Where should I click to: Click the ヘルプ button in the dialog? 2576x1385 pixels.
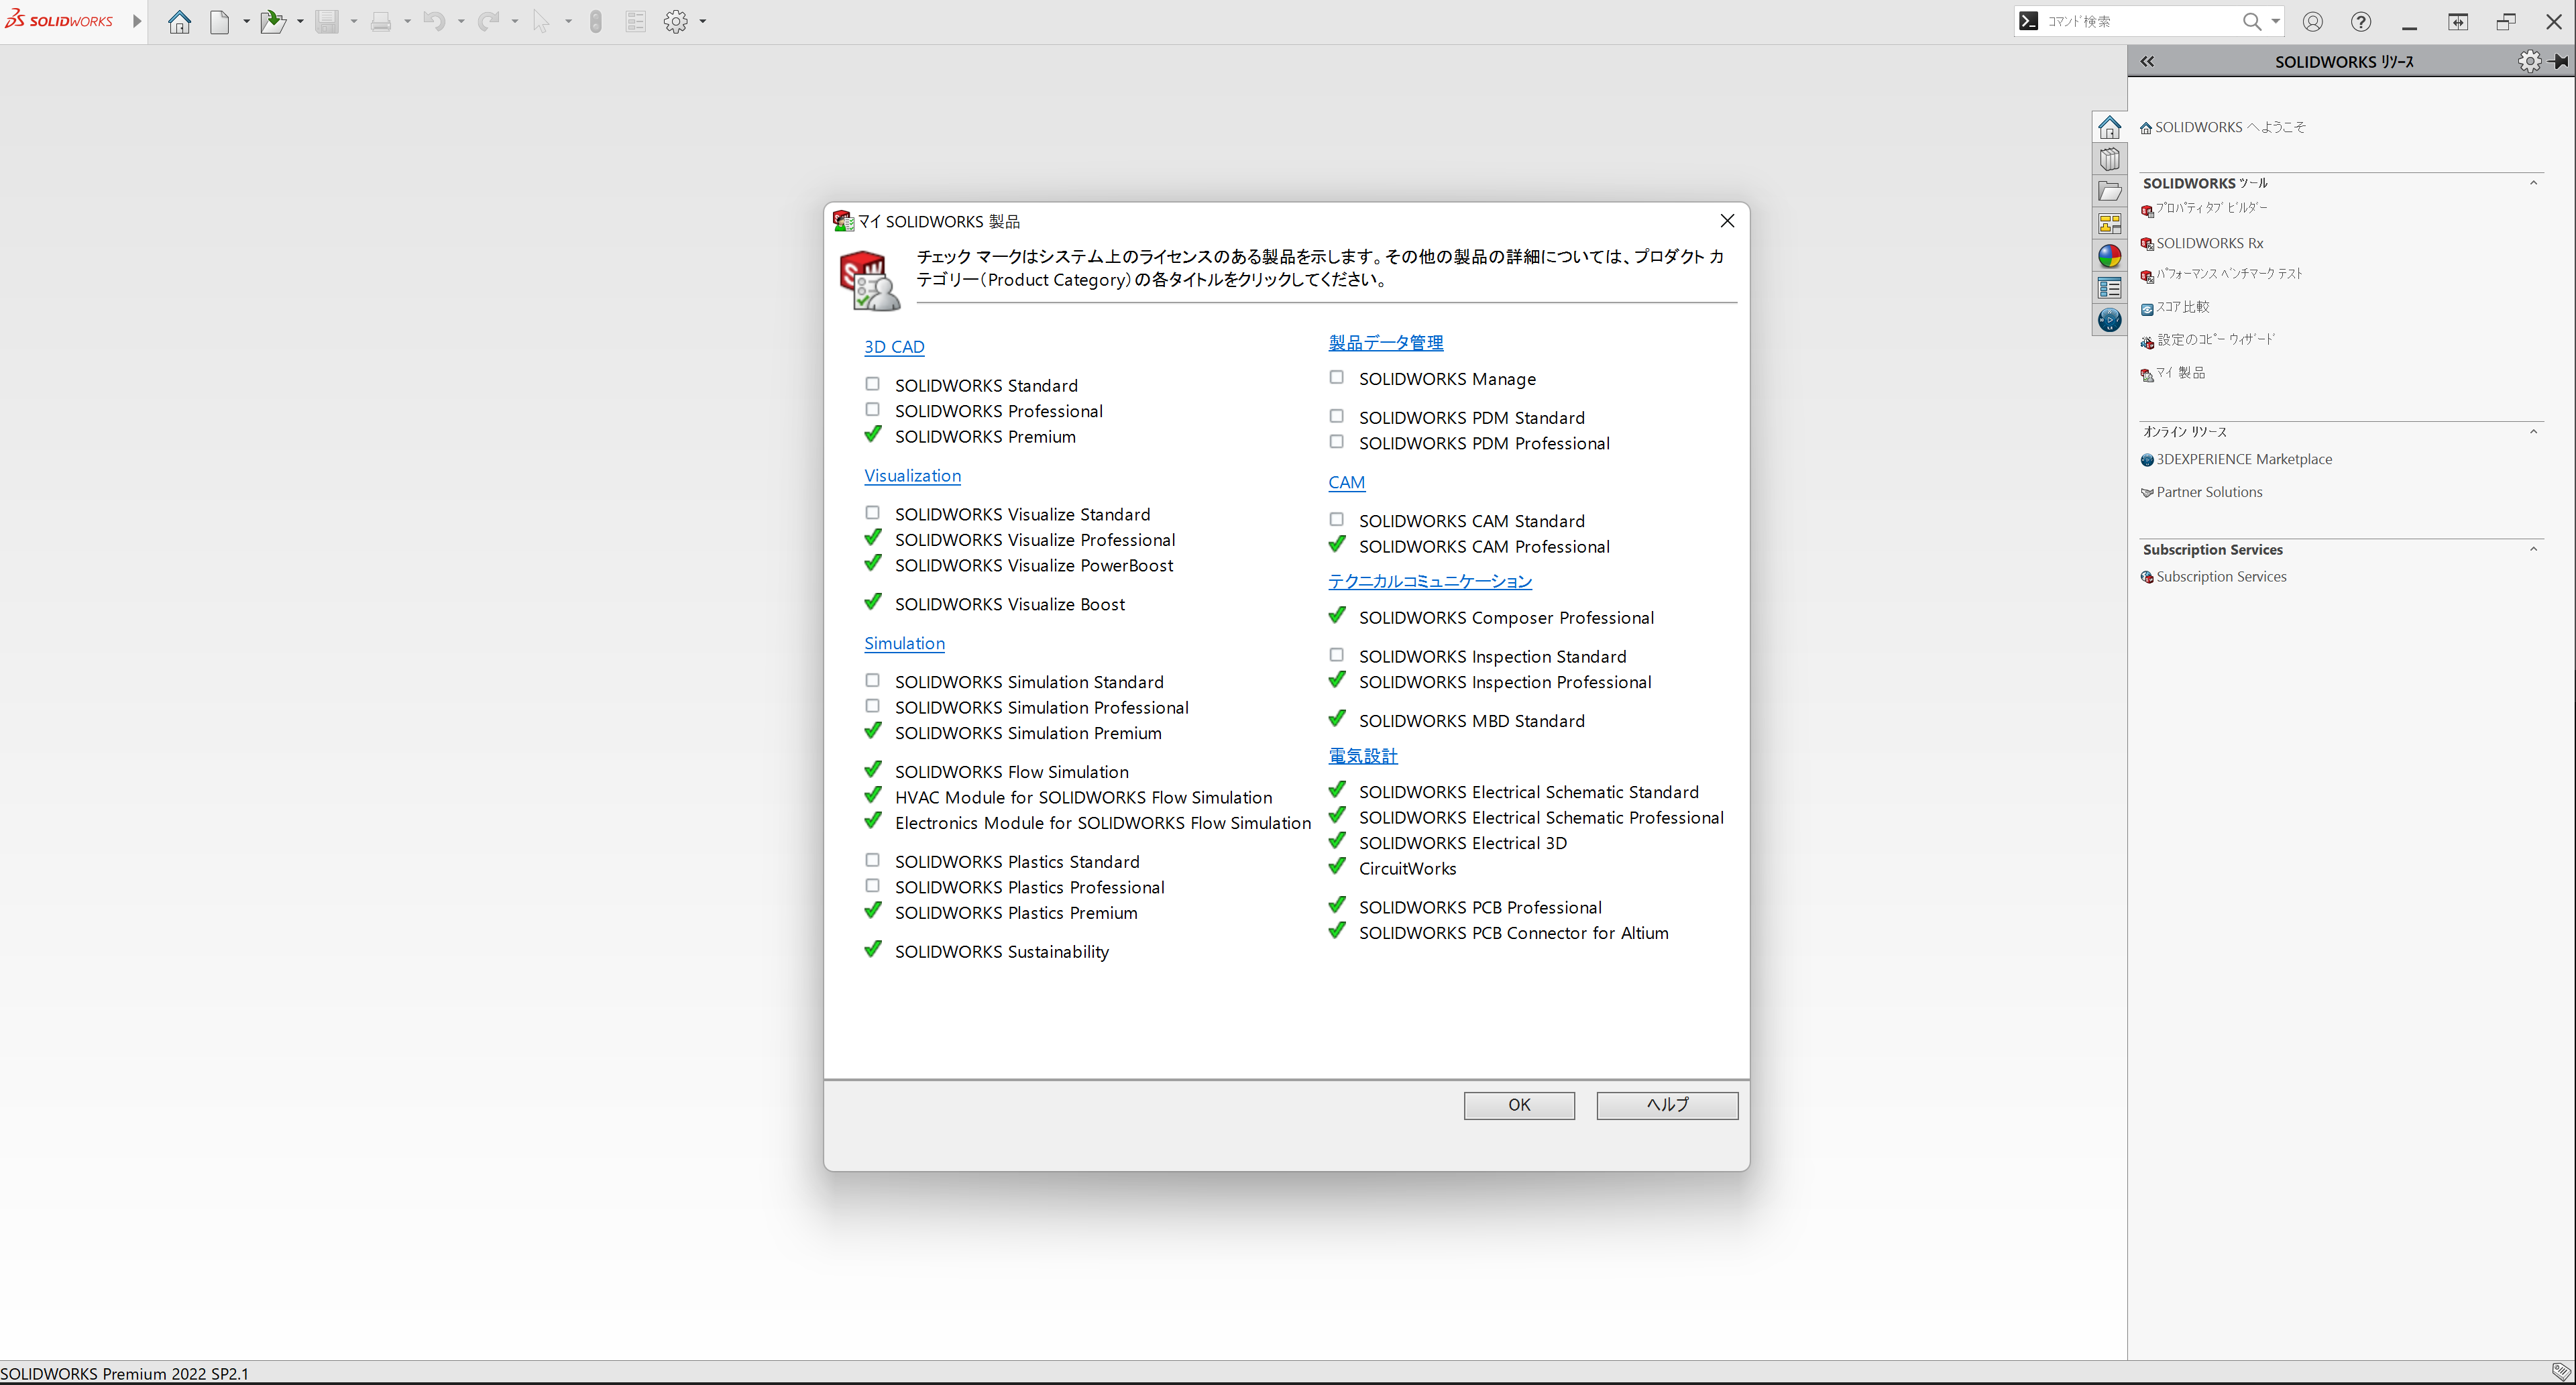[x=1667, y=1105]
